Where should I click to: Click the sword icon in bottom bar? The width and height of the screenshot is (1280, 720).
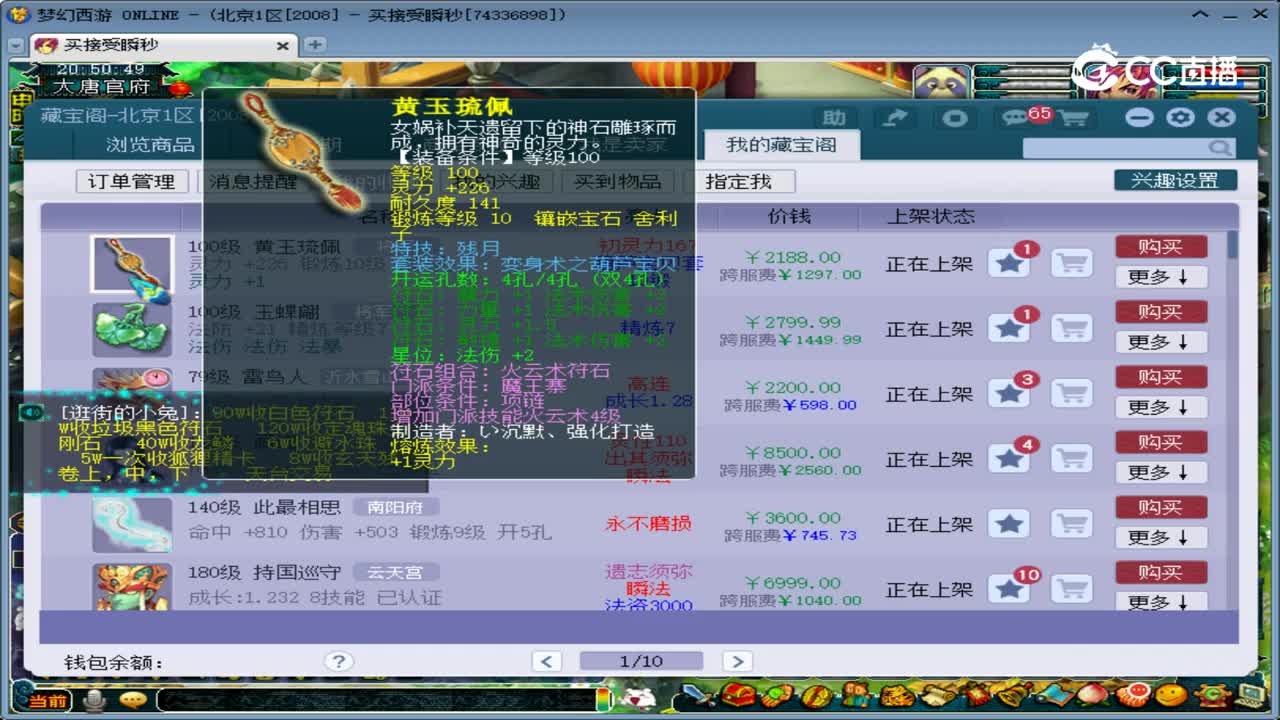pyautogui.click(x=697, y=695)
